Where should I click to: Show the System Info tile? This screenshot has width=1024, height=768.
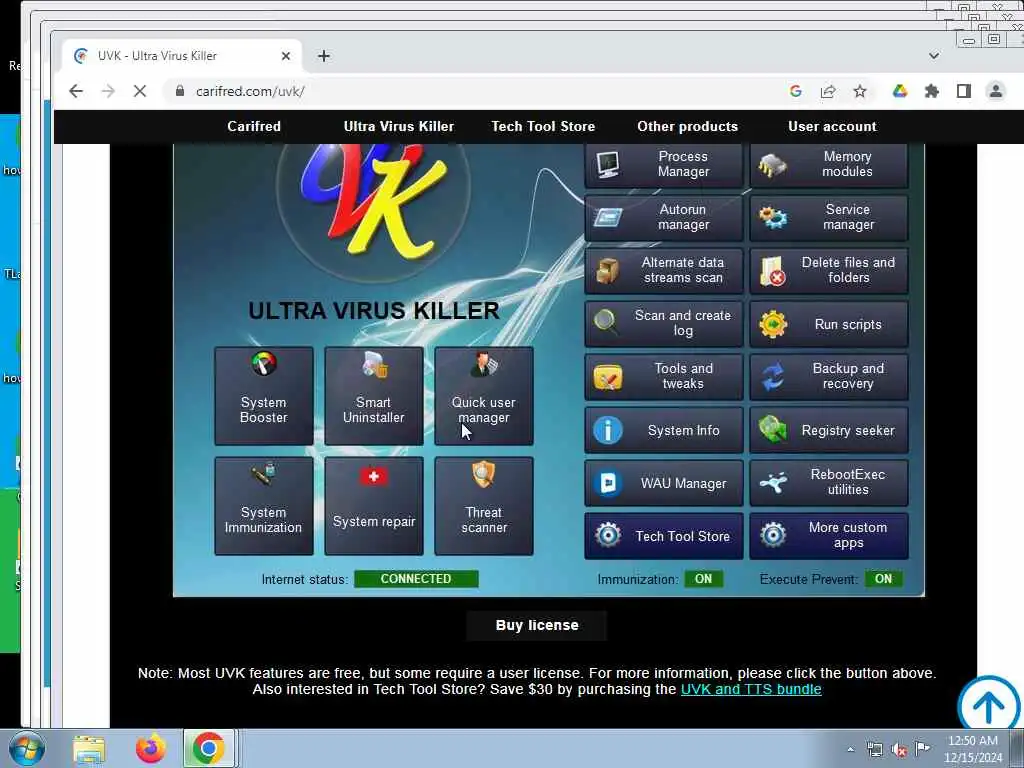pyautogui.click(x=664, y=430)
